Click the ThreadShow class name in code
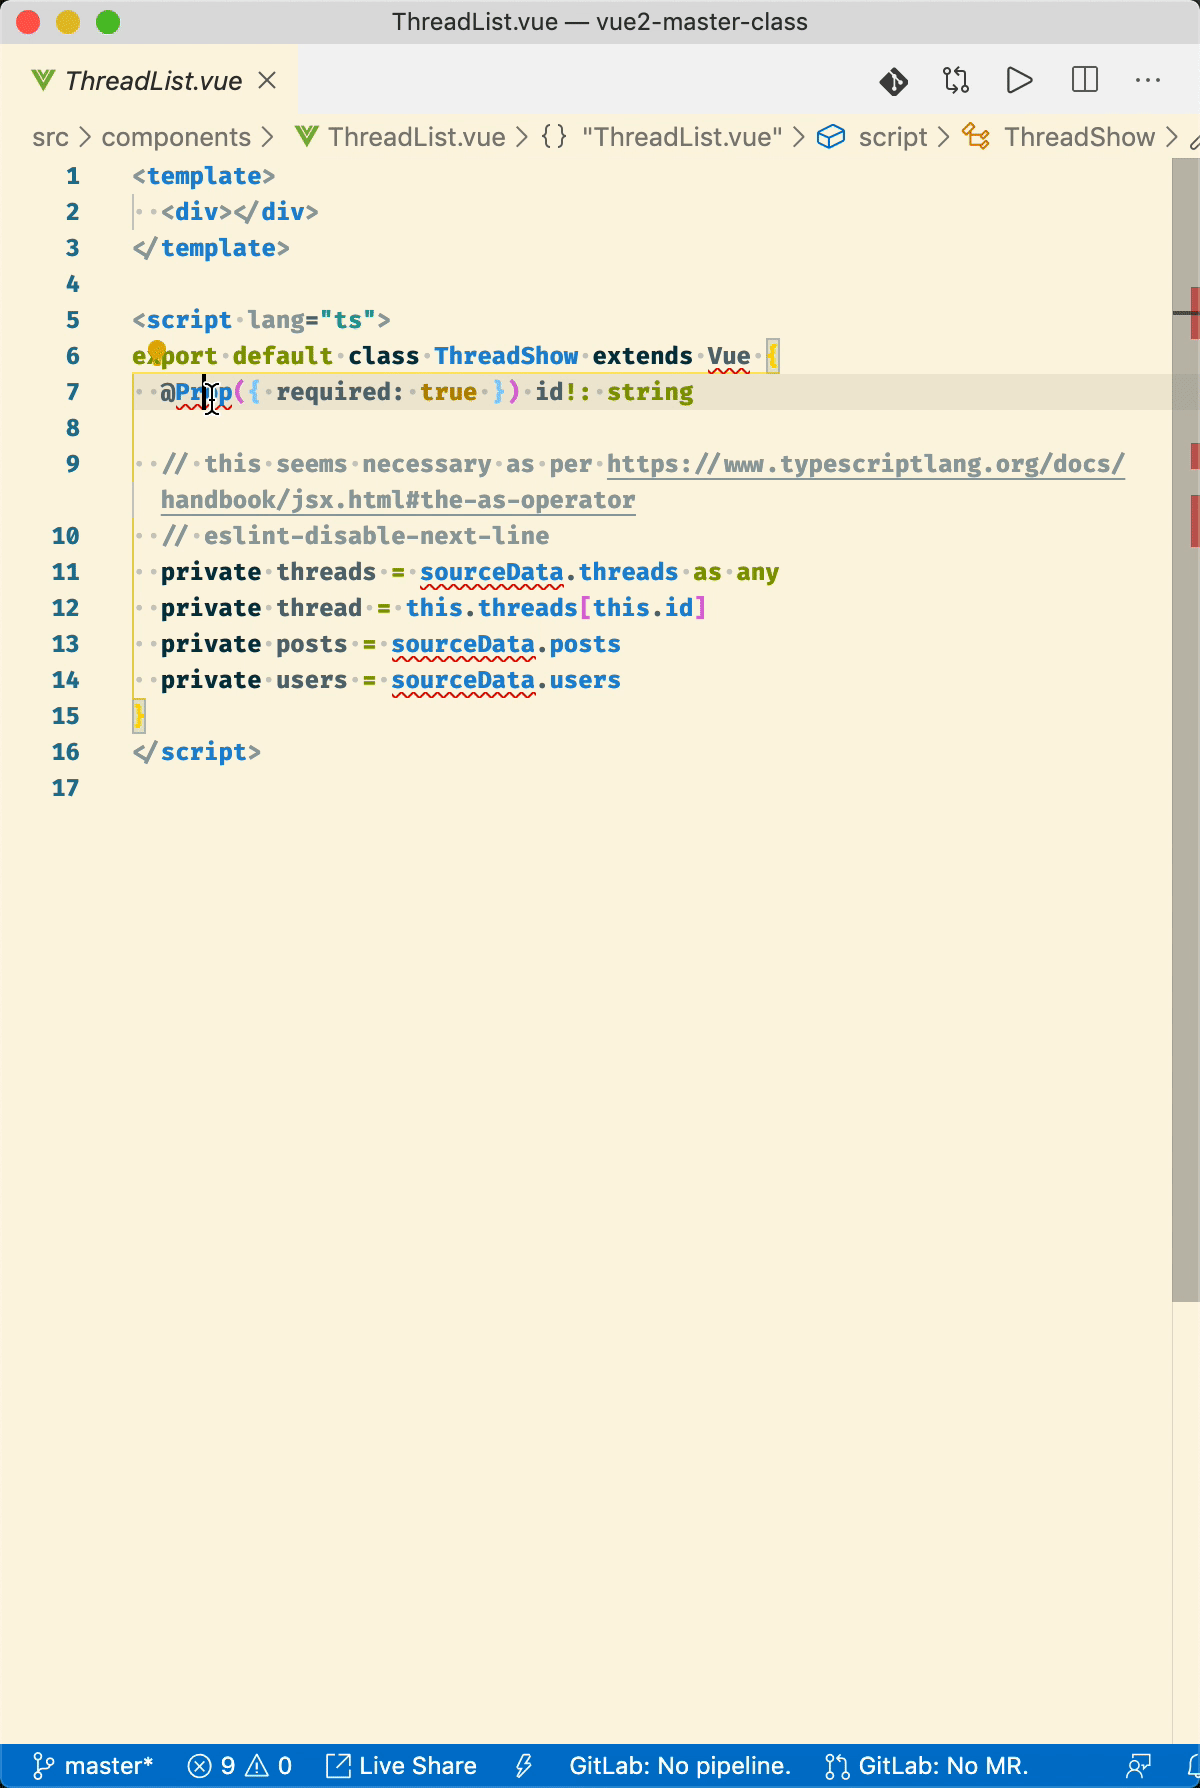Image resolution: width=1200 pixels, height=1788 pixels. tap(506, 356)
